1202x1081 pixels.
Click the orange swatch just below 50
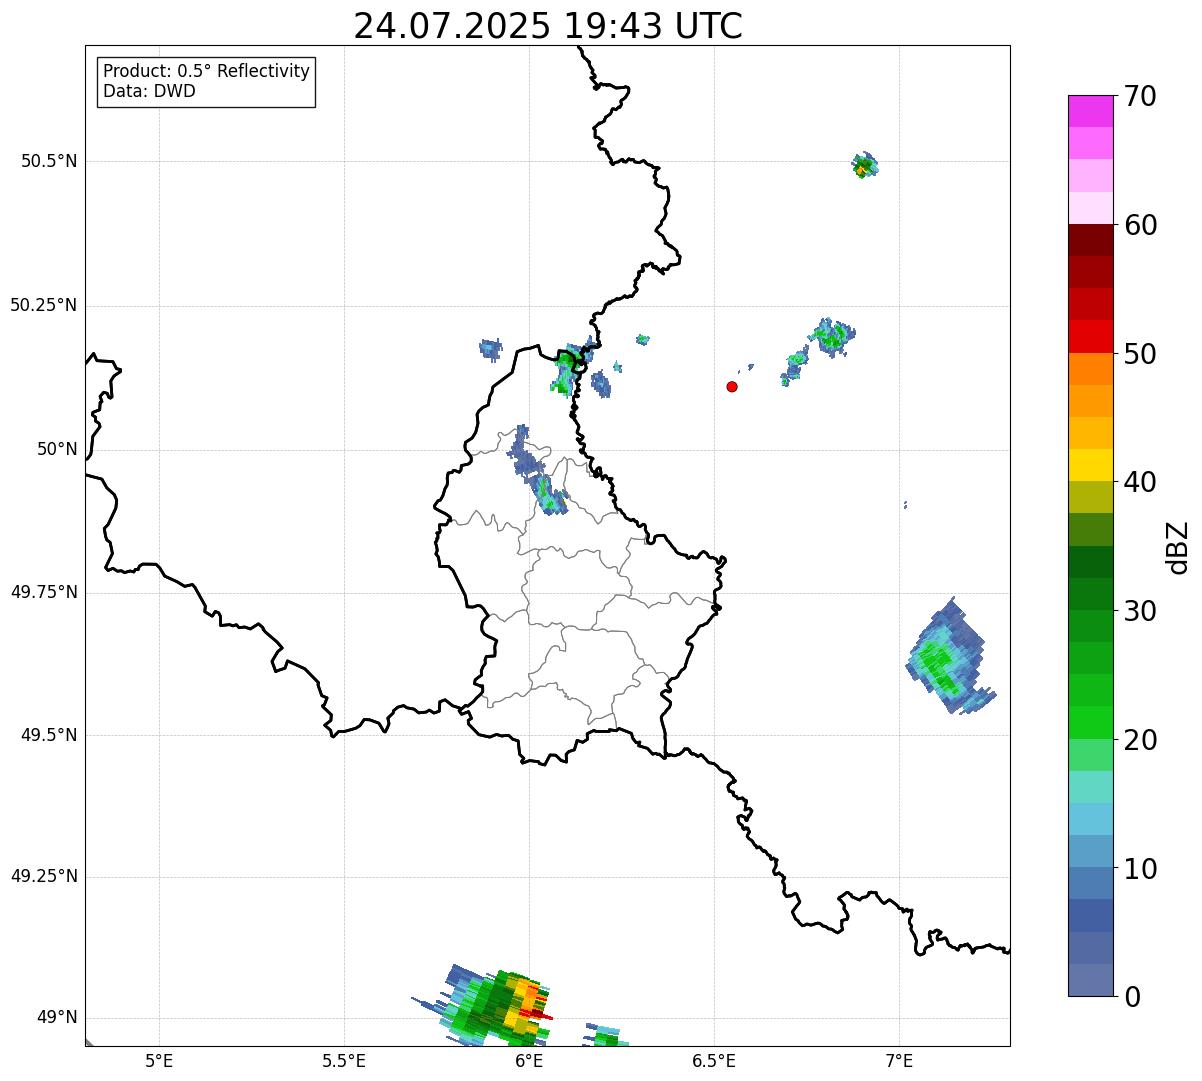(1091, 369)
